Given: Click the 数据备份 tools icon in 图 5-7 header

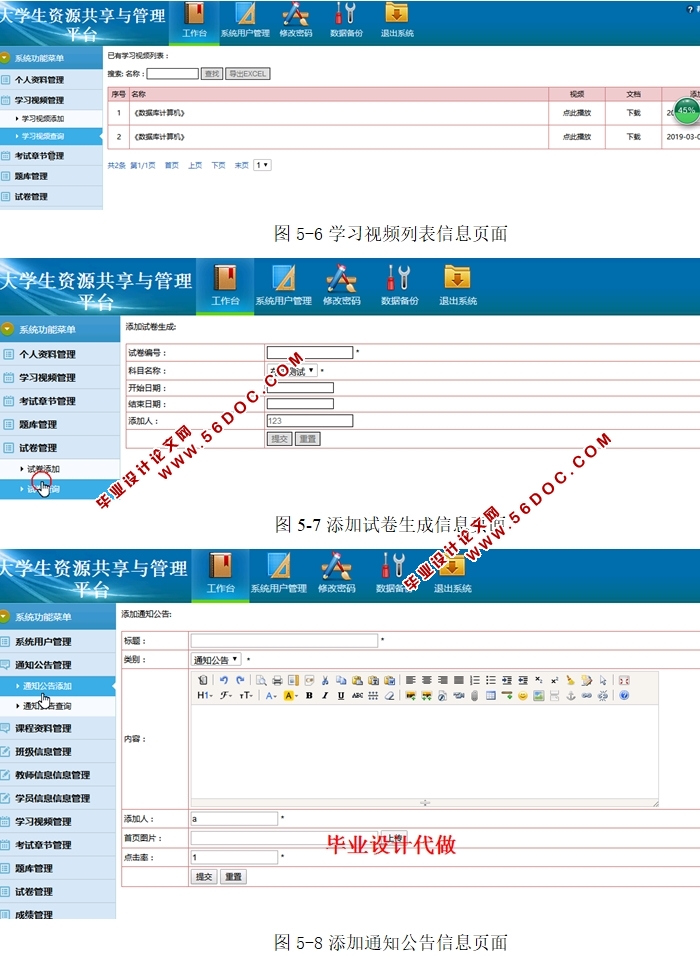Looking at the screenshot, I should click(399, 278).
